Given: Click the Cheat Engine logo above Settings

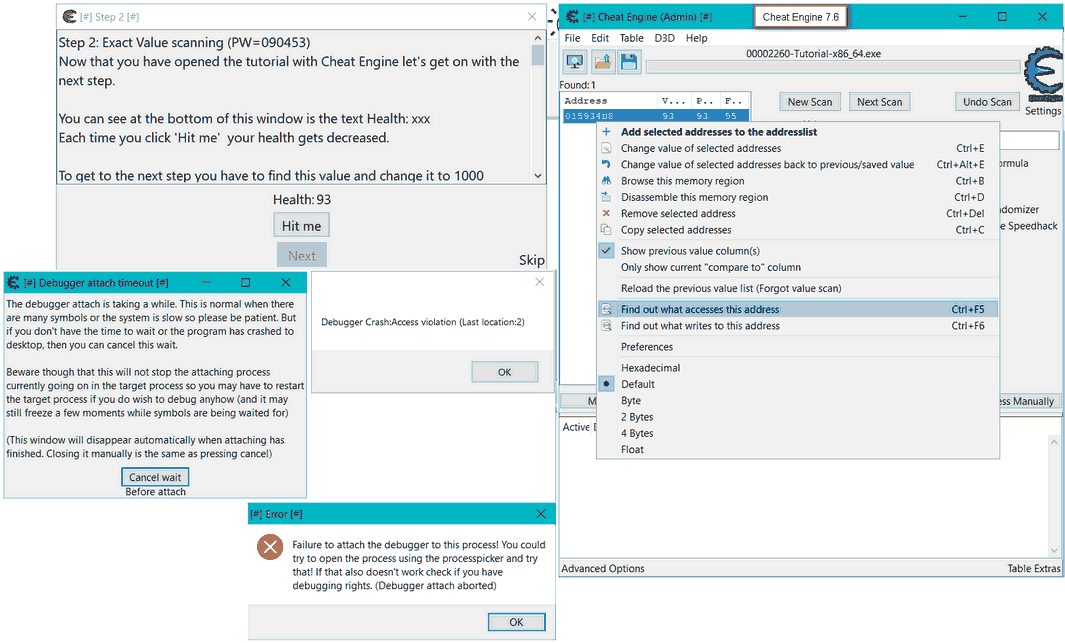Looking at the screenshot, I should pyautogui.click(x=1043, y=77).
